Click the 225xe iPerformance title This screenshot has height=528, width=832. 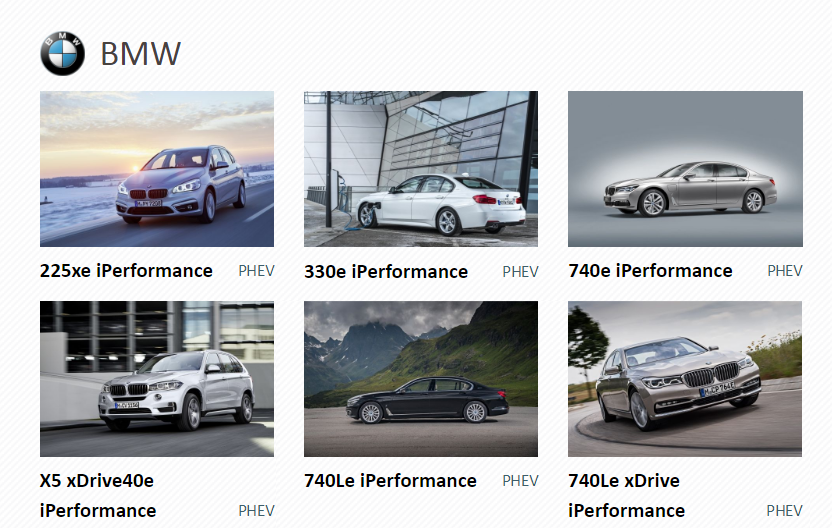126,271
